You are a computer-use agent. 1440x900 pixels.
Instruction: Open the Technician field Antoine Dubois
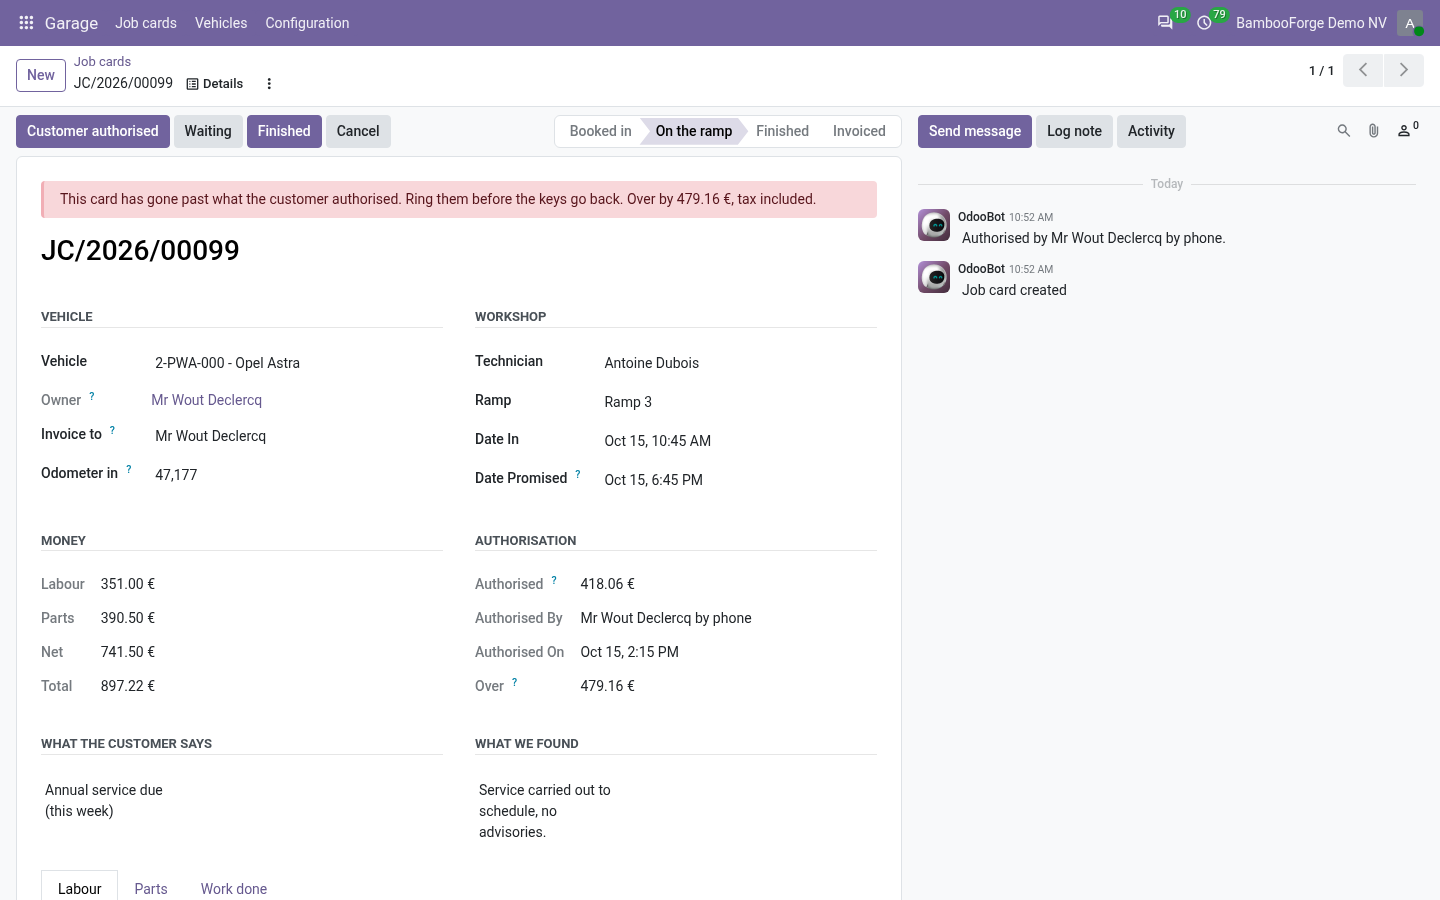[739, 363]
